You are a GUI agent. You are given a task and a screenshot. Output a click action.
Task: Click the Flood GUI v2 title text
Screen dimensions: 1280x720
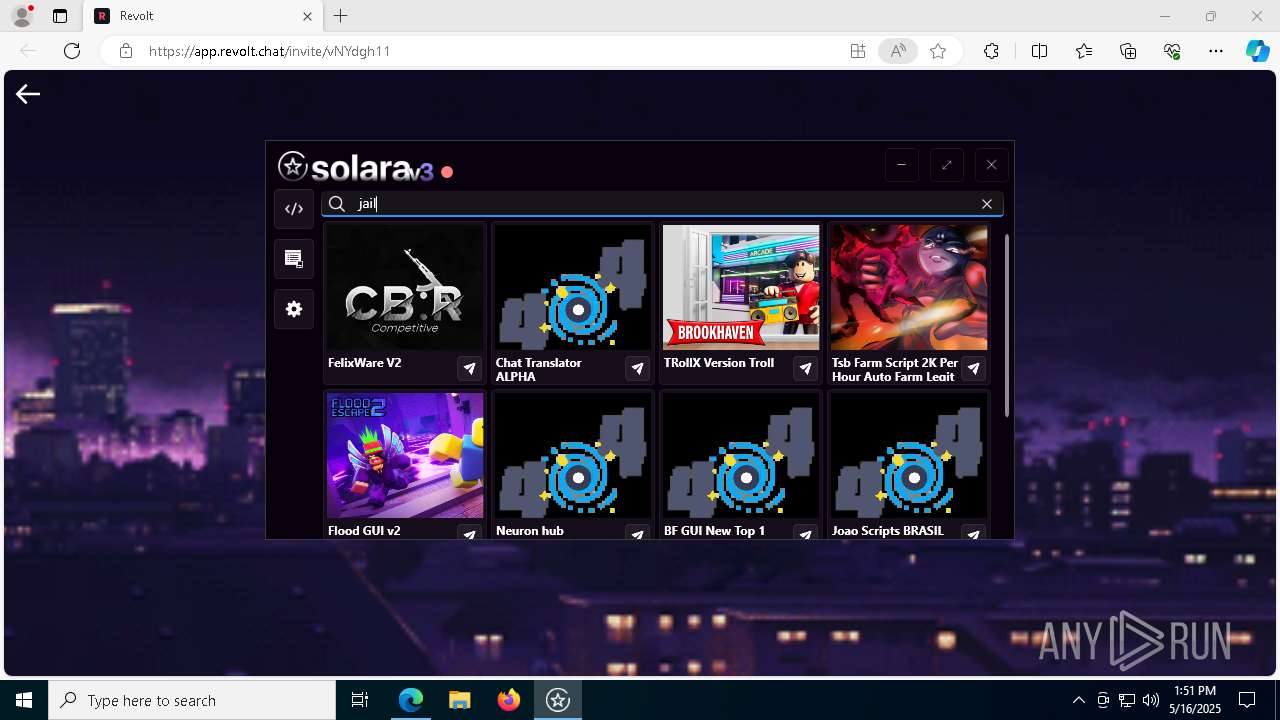[x=364, y=531]
